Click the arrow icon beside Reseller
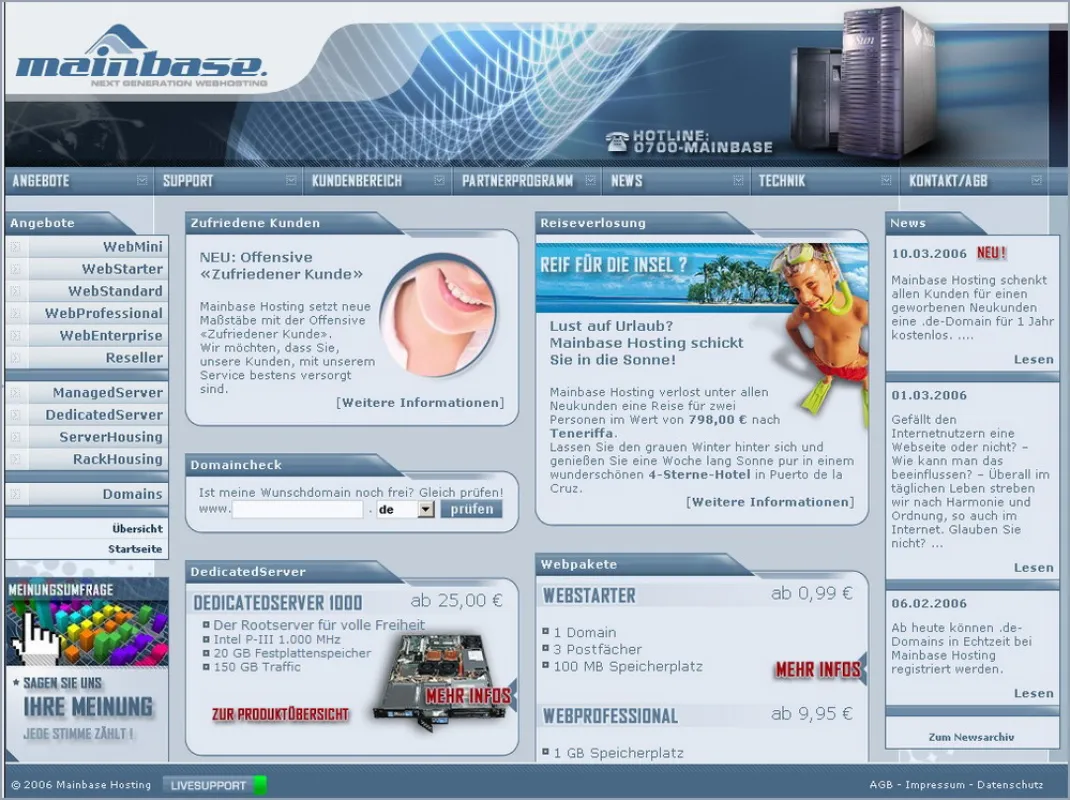This screenshot has width=1070, height=800. click(15, 358)
